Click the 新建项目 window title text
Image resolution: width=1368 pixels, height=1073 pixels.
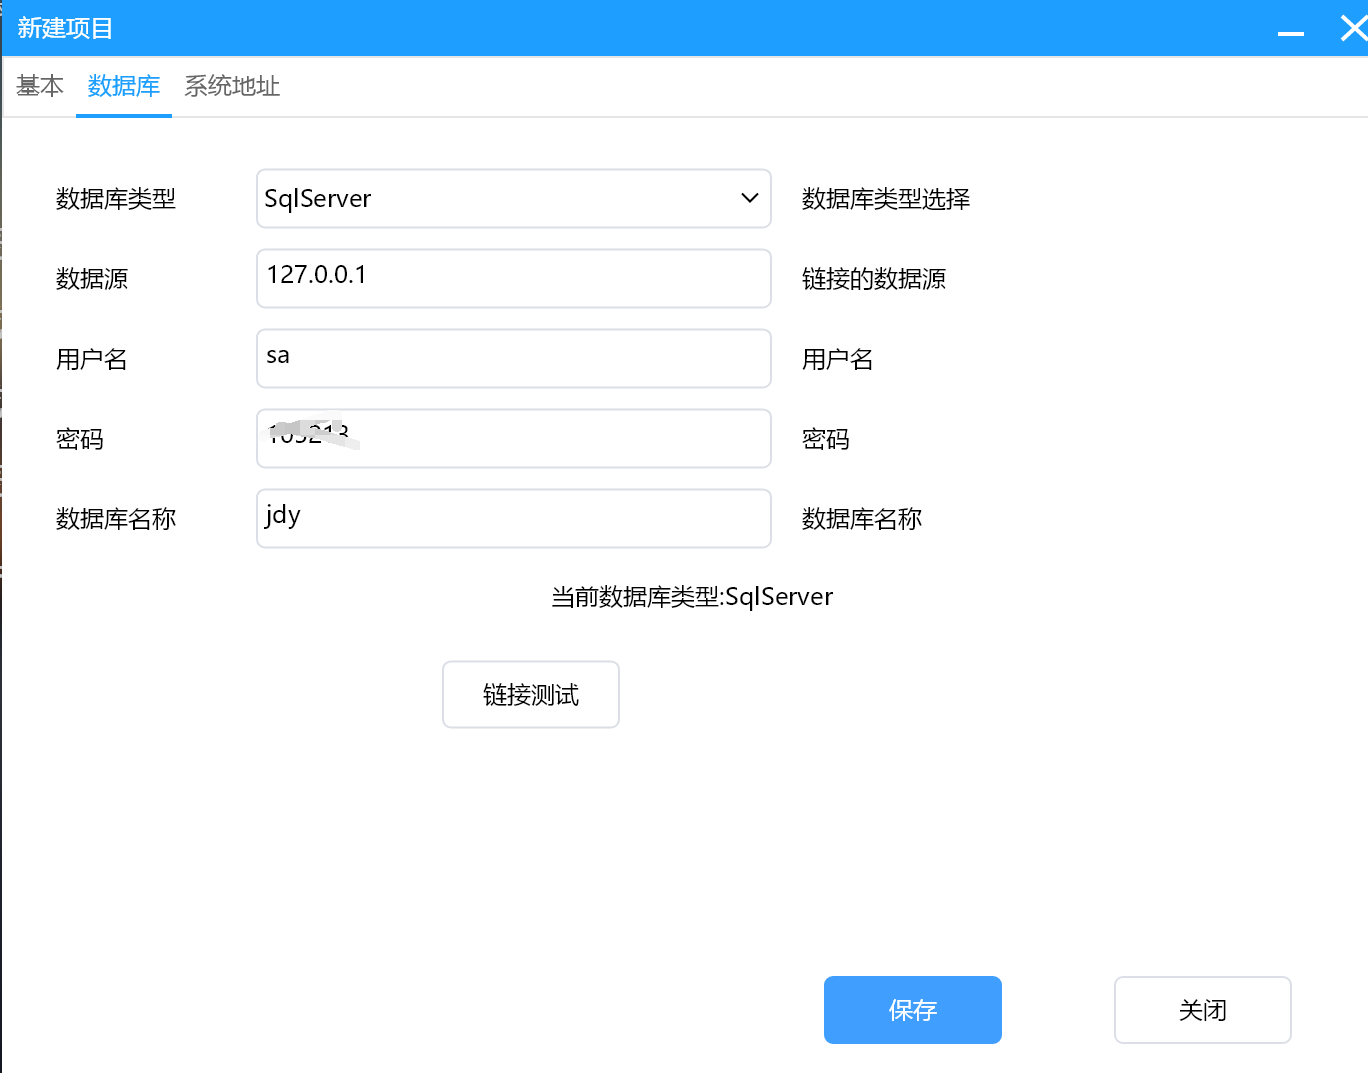click(x=65, y=28)
